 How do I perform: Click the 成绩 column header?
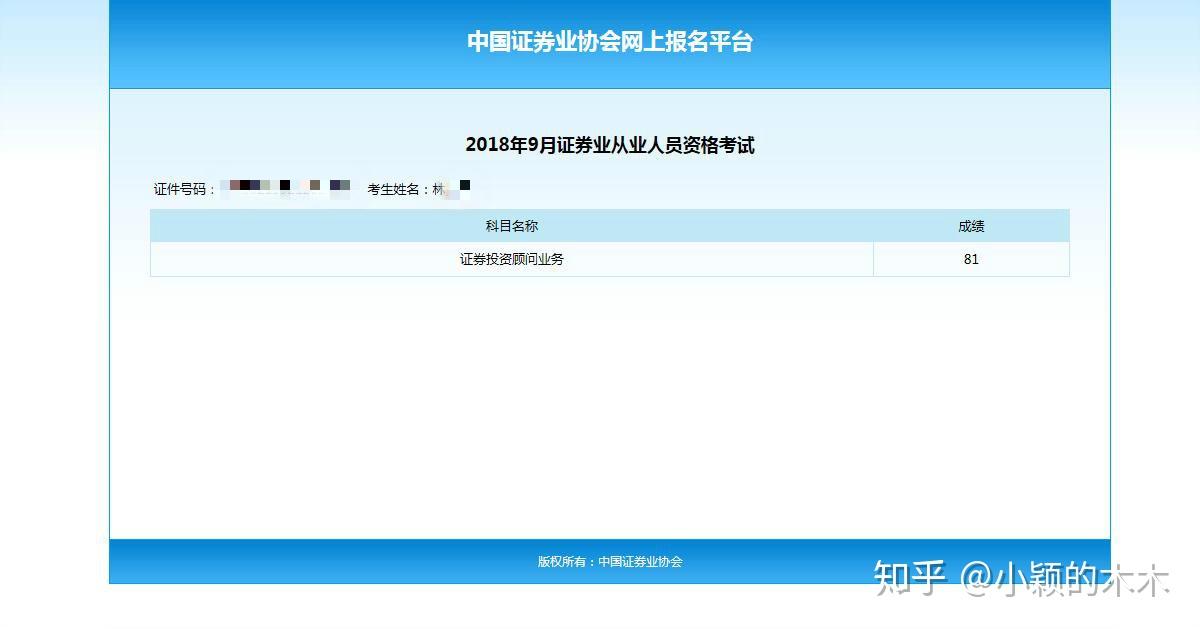(971, 226)
